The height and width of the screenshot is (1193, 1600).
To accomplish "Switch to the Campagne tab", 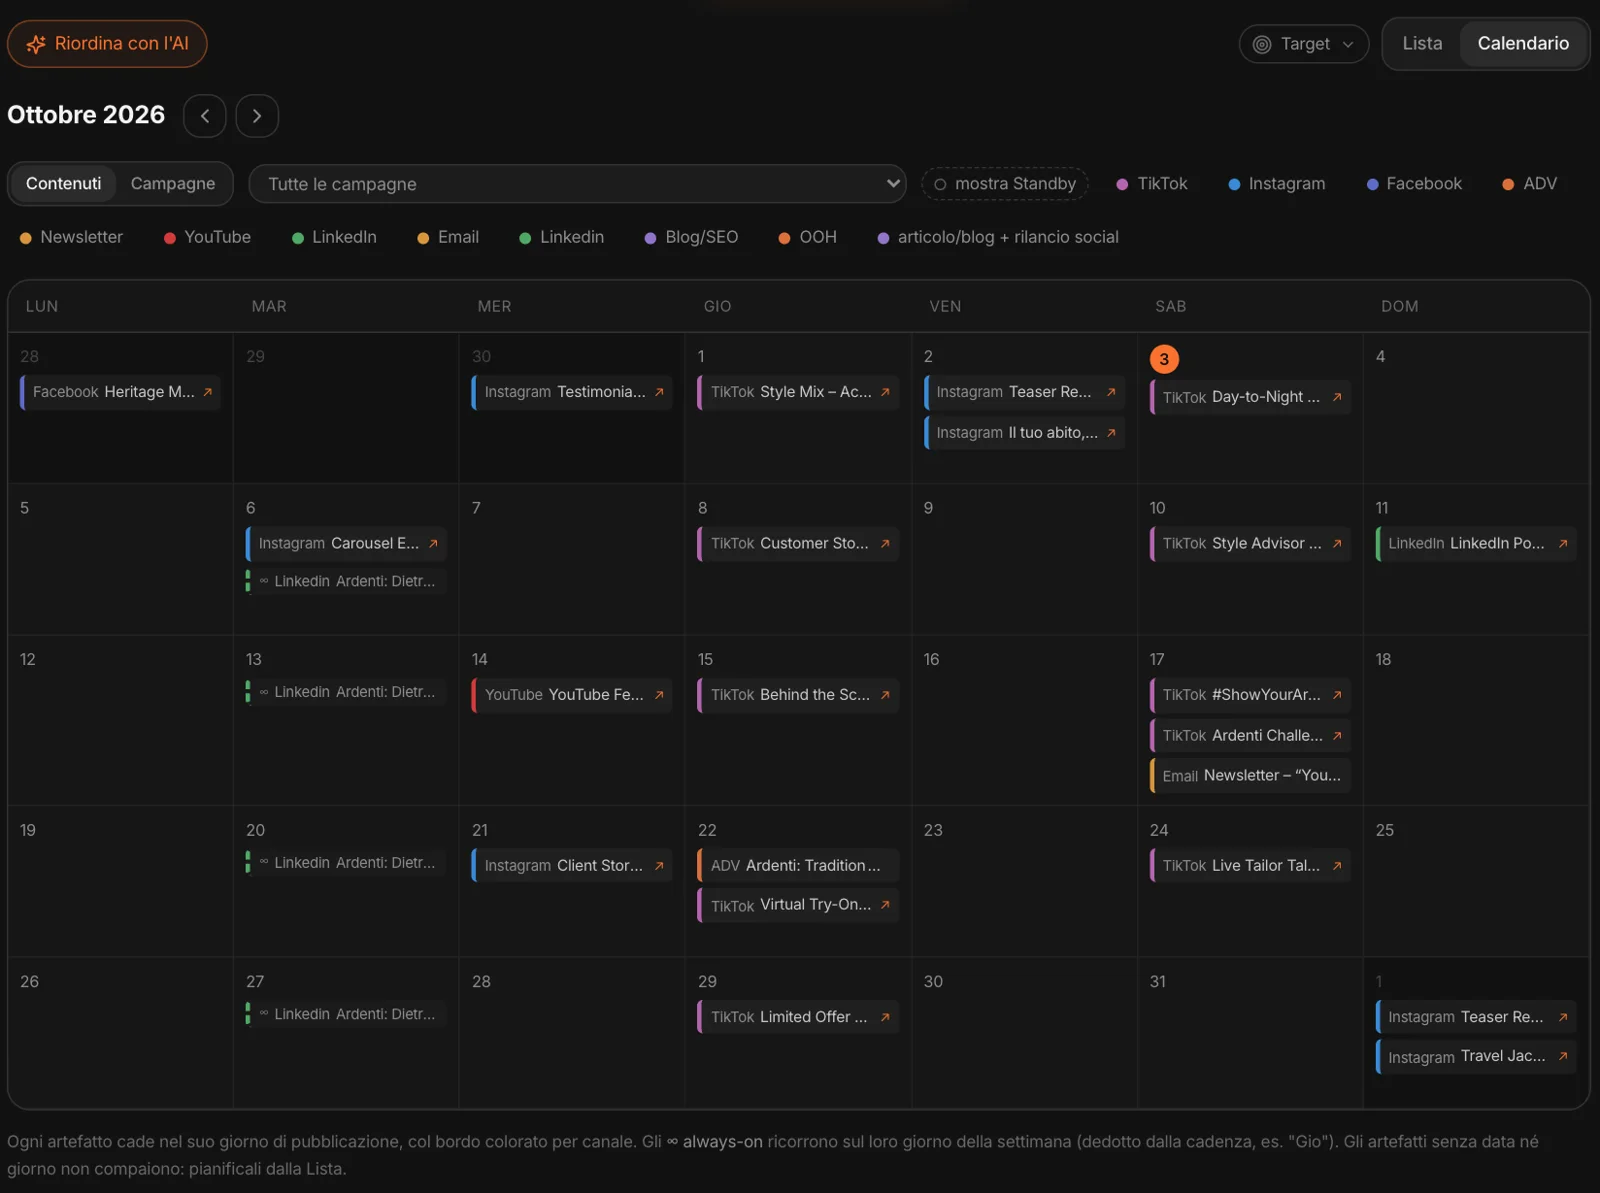I will point(173,184).
